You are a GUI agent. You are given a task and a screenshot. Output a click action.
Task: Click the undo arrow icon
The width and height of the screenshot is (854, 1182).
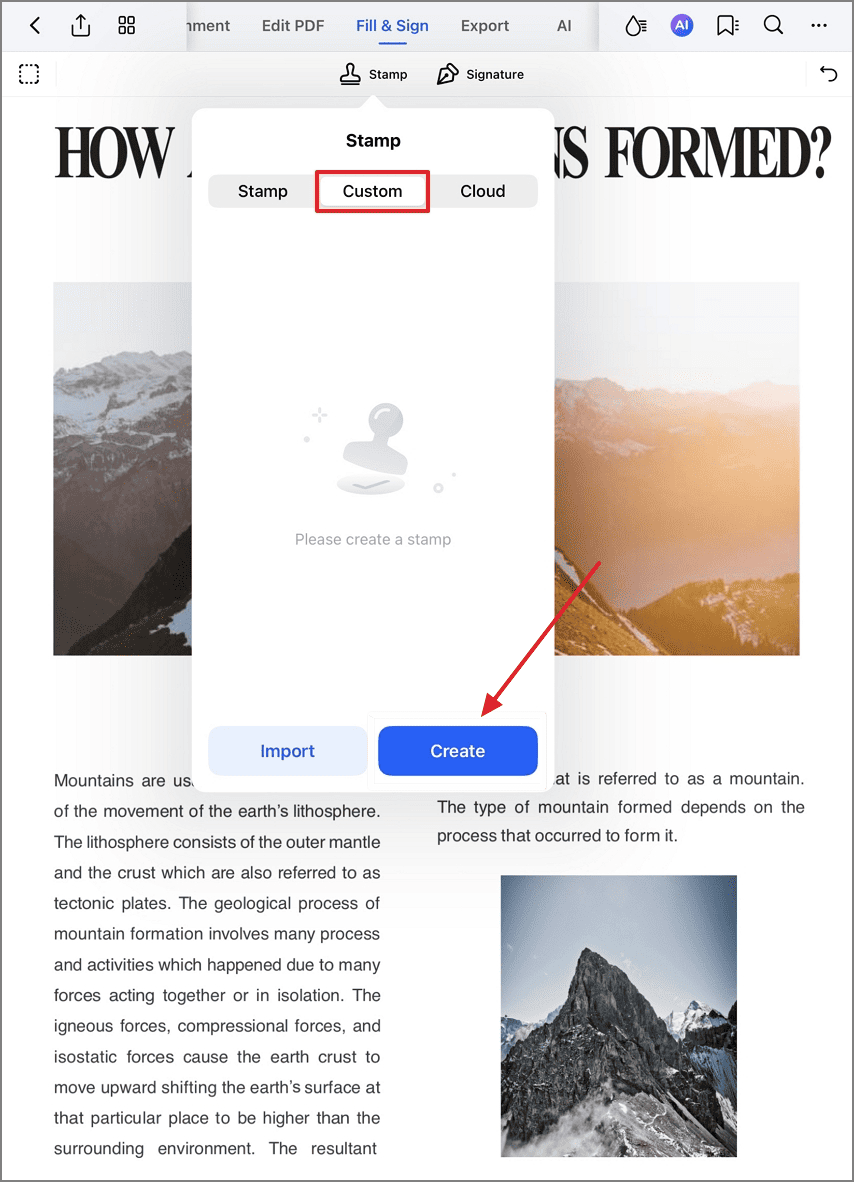(x=828, y=74)
